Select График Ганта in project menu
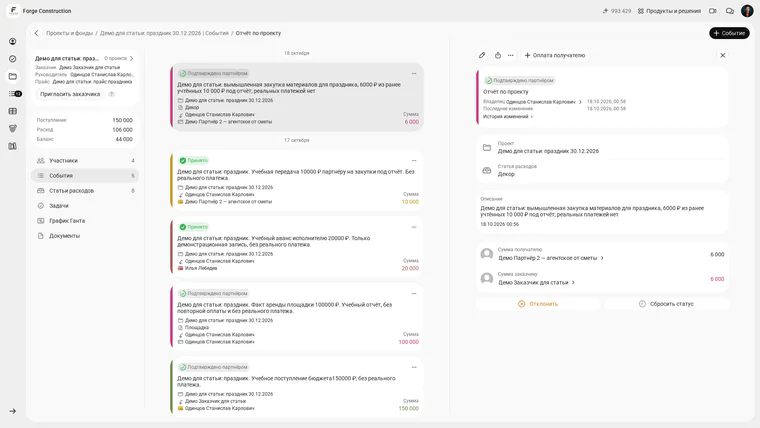This screenshot has height=428, width=760. tap(85, 221)
